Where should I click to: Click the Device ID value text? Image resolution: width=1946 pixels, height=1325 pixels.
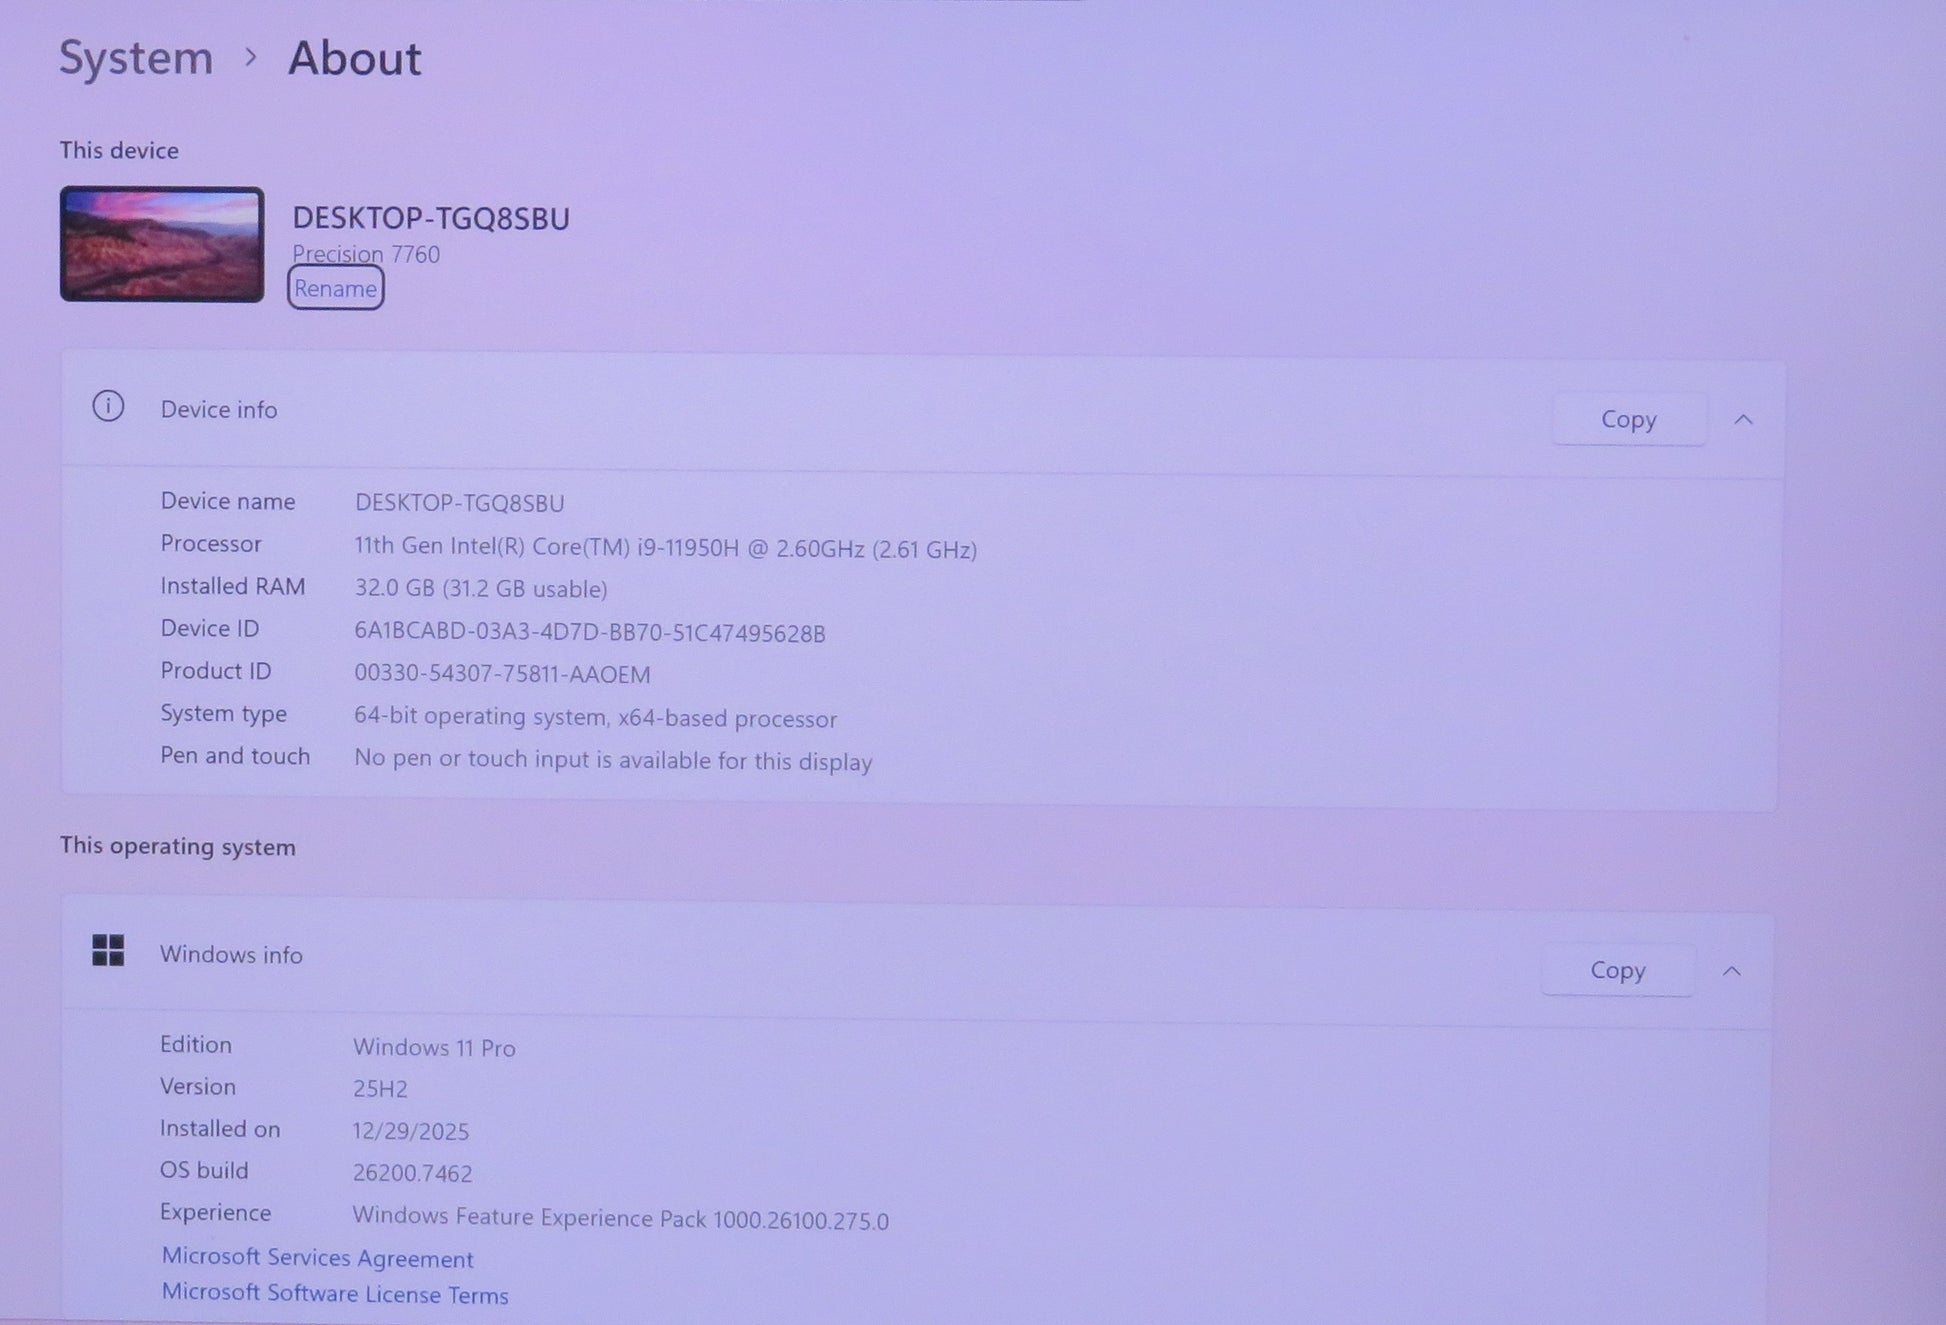(589, 633)
